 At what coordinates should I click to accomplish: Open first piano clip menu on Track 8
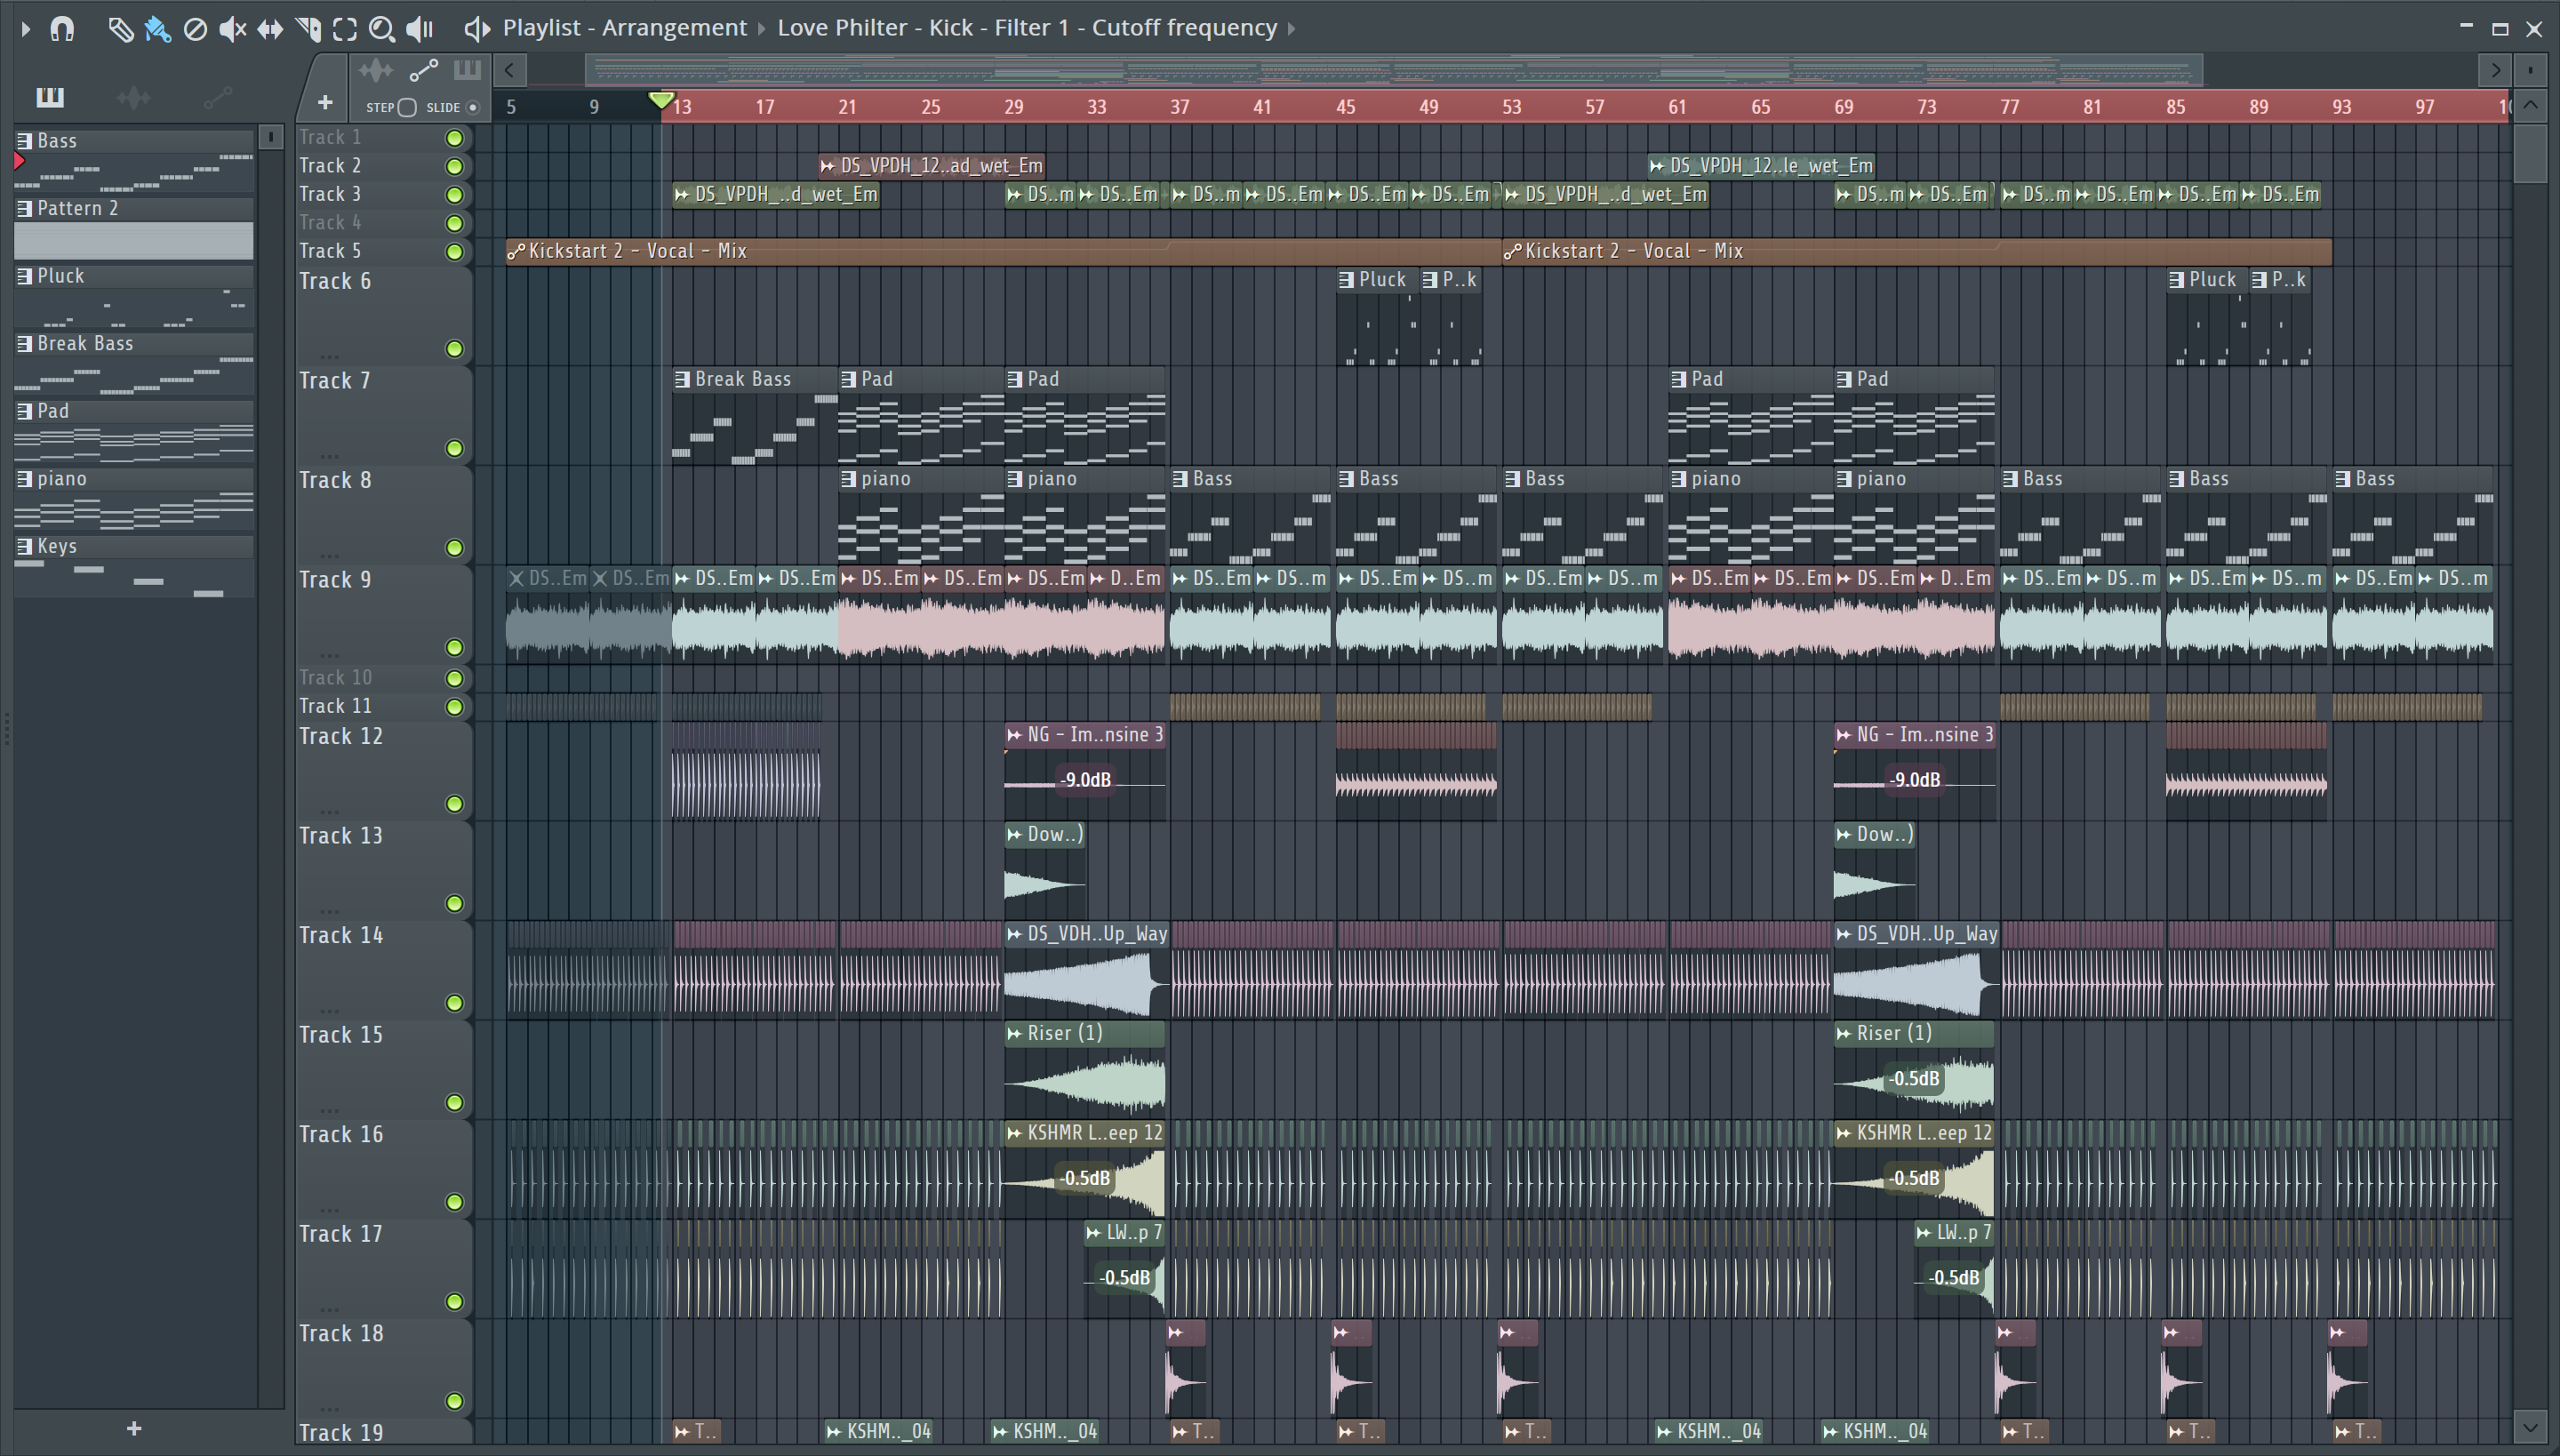coord(848,480)
